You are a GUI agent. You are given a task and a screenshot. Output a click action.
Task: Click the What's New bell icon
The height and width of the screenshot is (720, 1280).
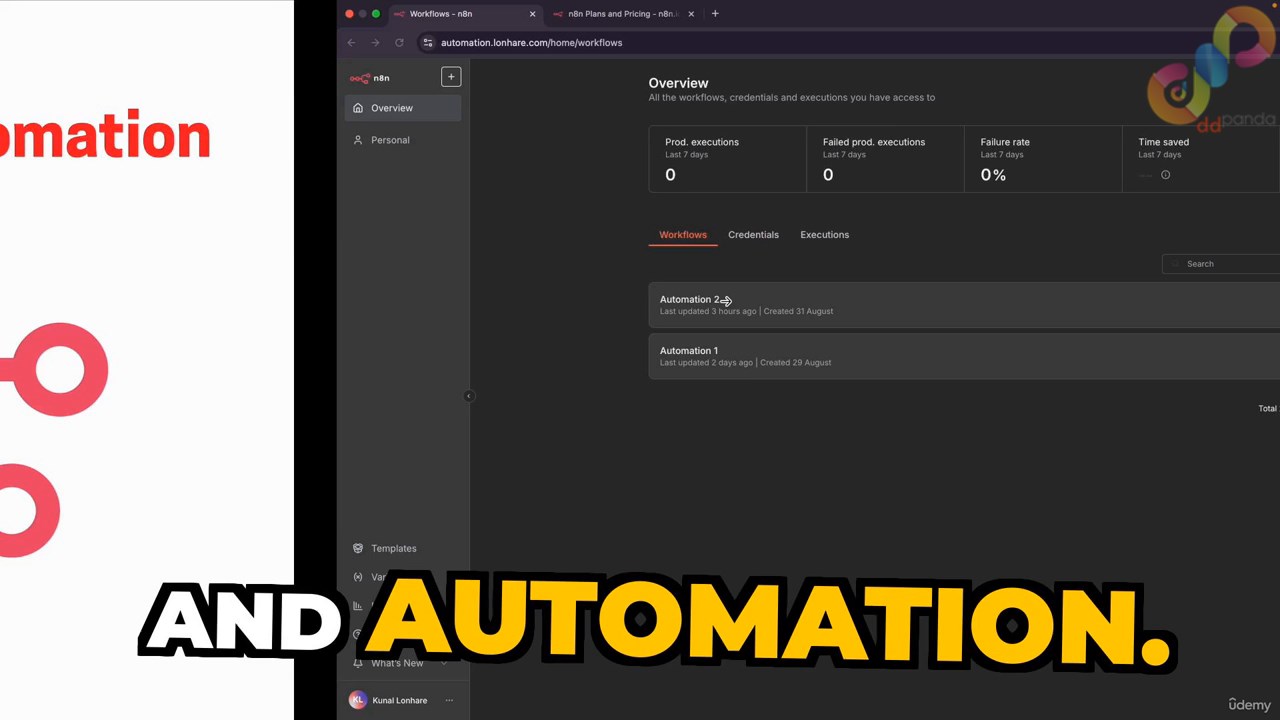358,663
